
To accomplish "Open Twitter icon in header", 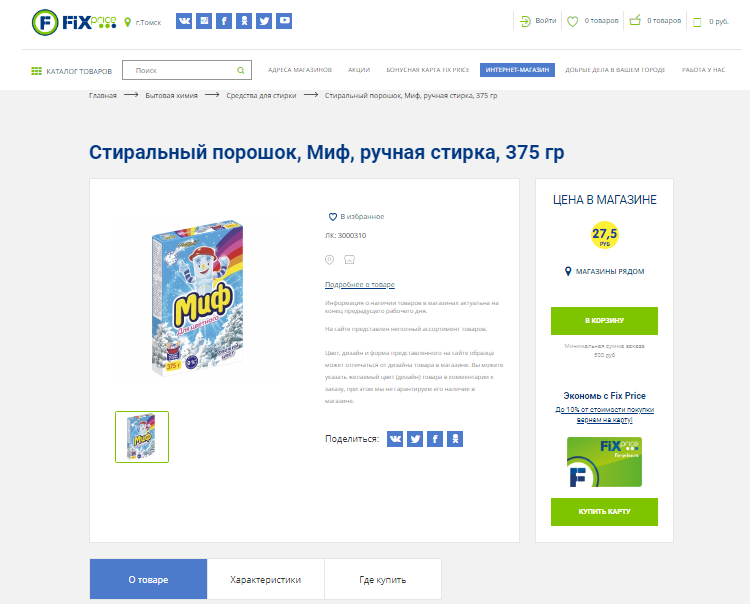I will click(264, 21).
